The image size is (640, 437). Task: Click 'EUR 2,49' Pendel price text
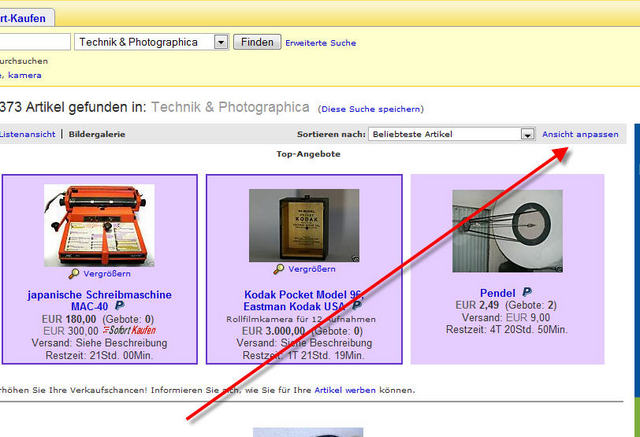point(477,305)
